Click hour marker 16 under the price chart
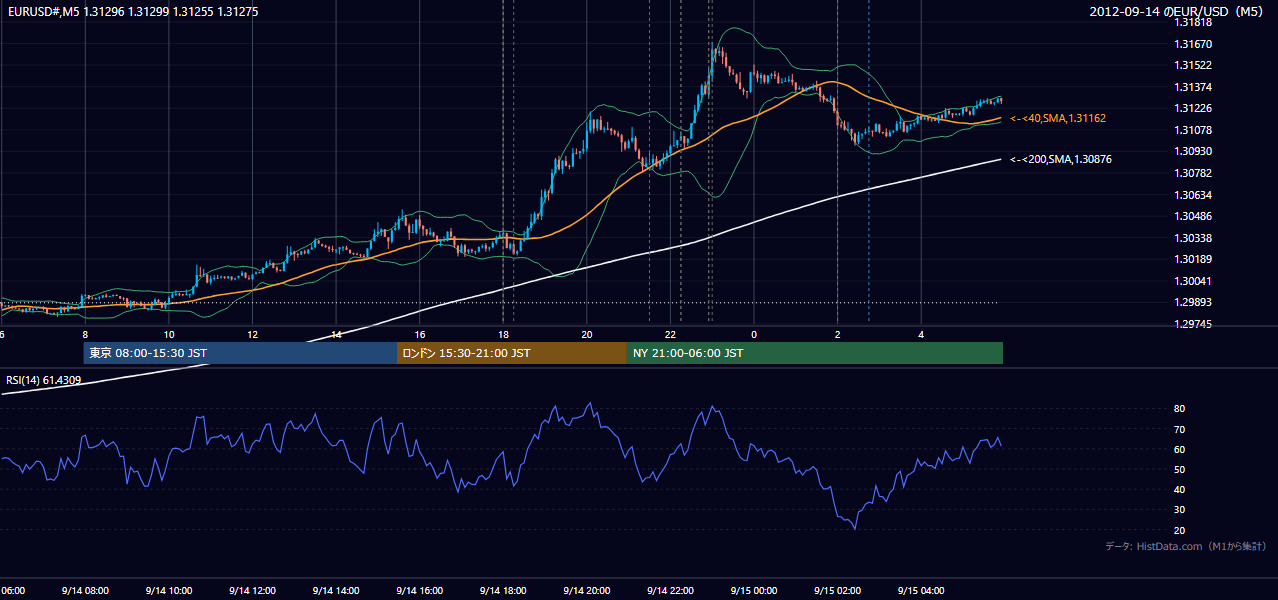 (x=420, y=334)
